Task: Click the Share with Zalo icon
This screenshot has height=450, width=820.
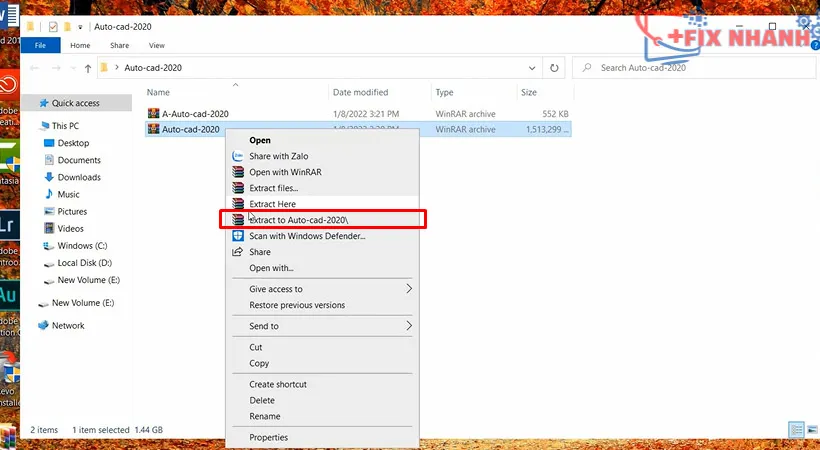Action: coord(238,156)
